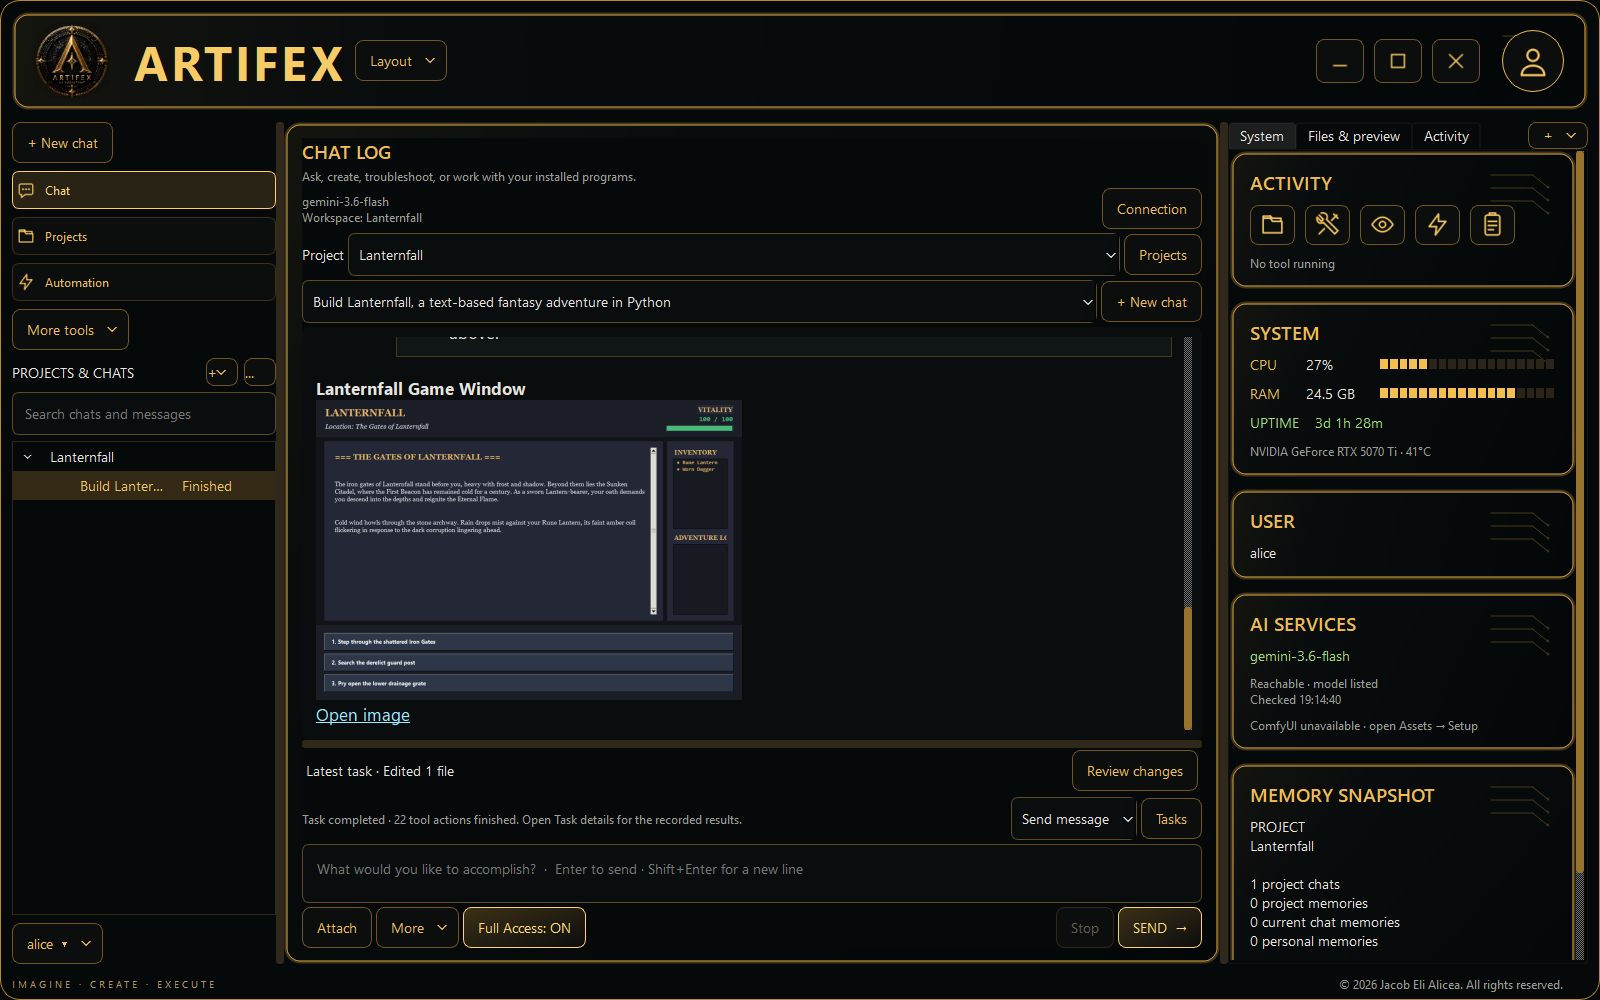Open the folder icon in Activity panel

(1272, 225)
